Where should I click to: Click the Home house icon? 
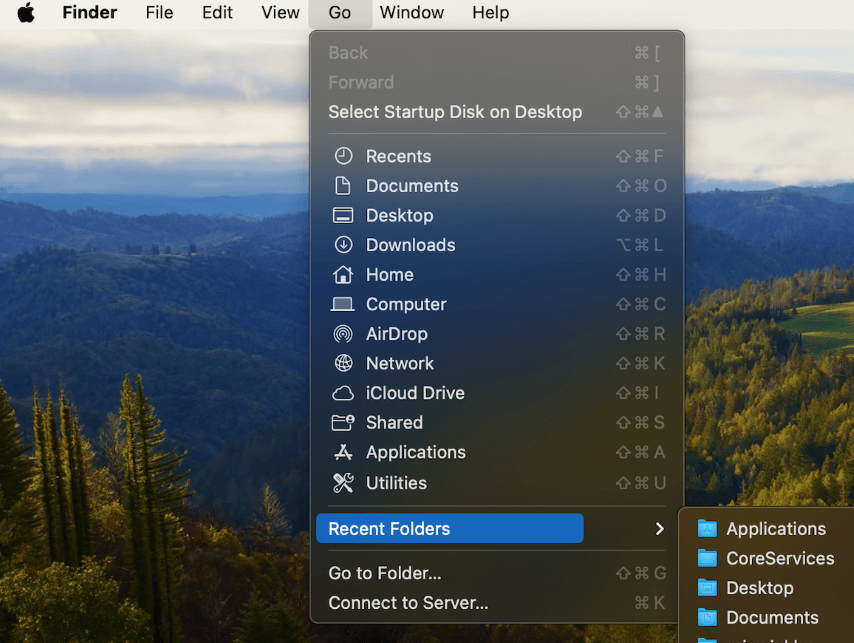click(x=343, y=274)
